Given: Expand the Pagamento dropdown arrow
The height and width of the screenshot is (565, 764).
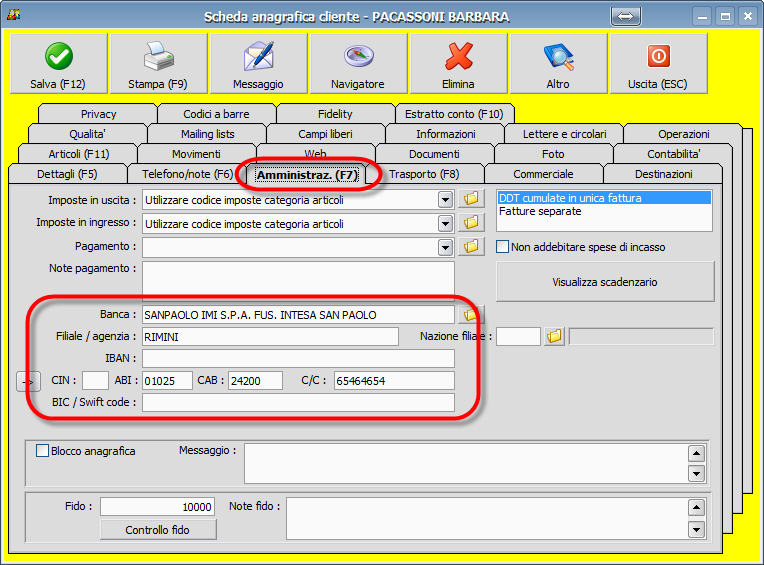Looking at the screenshot, I should [445, 247].
